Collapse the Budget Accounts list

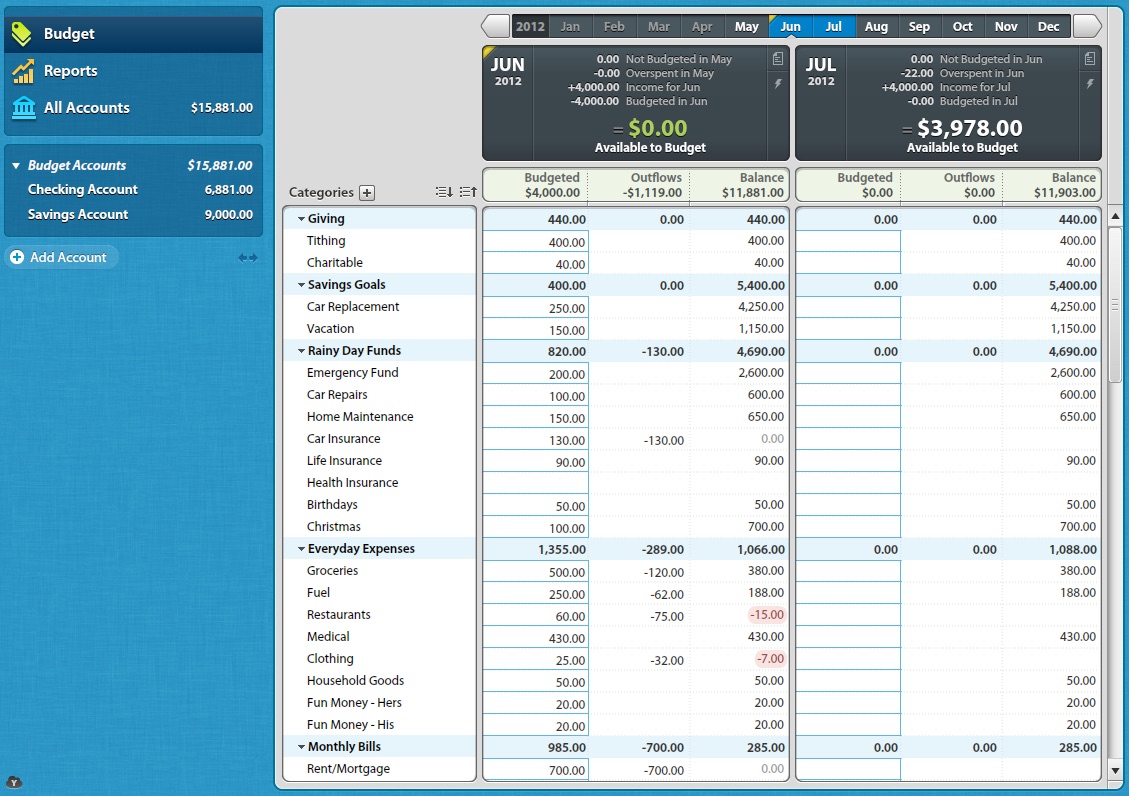16,166
